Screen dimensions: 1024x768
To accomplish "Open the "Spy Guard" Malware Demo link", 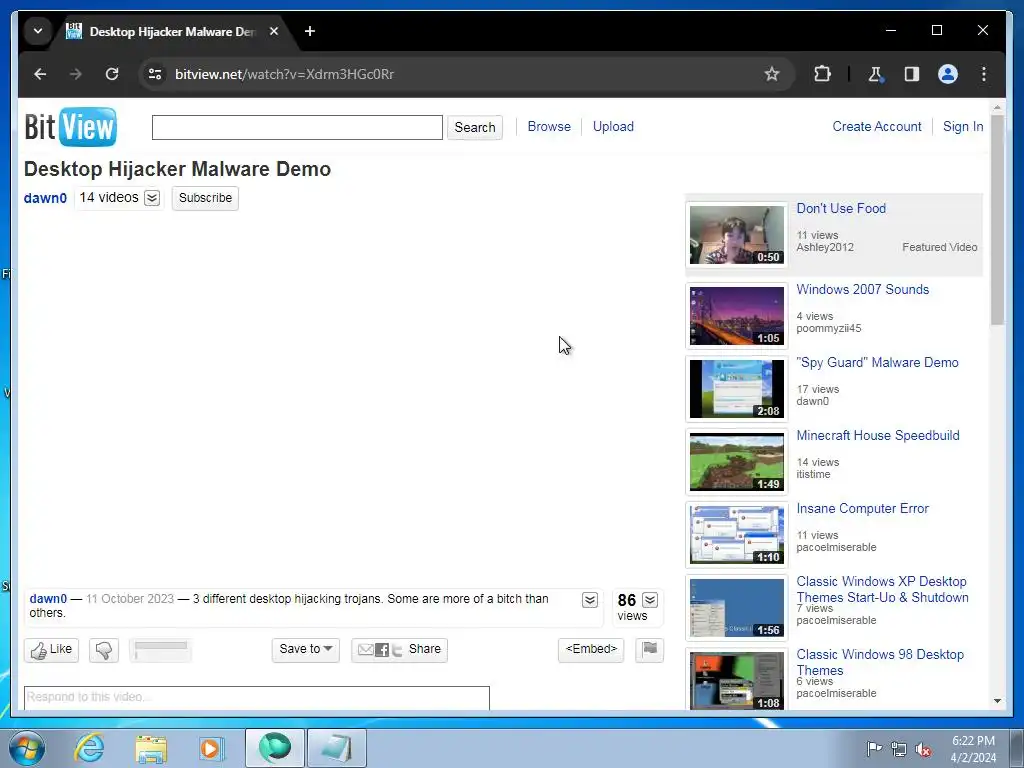I will pyautogui.click(x=877, y=362).
